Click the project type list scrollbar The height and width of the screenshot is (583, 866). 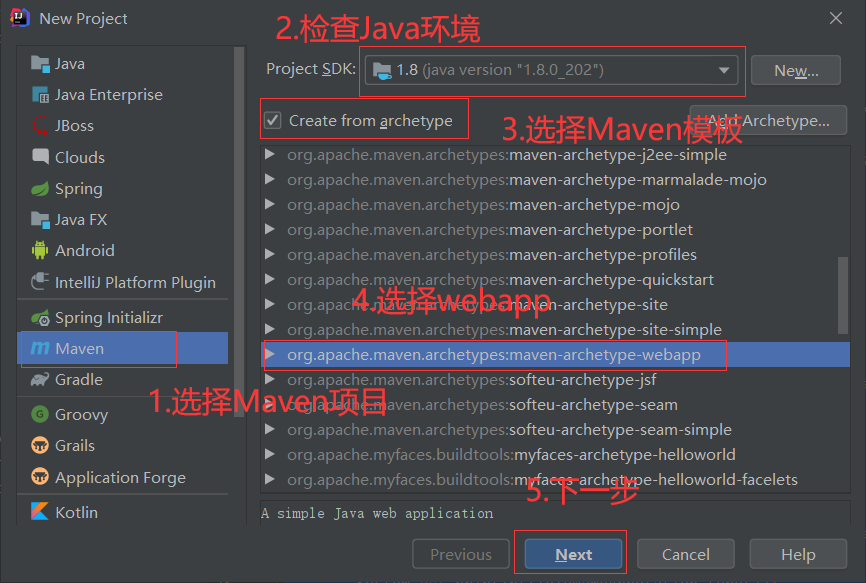click(x=239, y=232)
